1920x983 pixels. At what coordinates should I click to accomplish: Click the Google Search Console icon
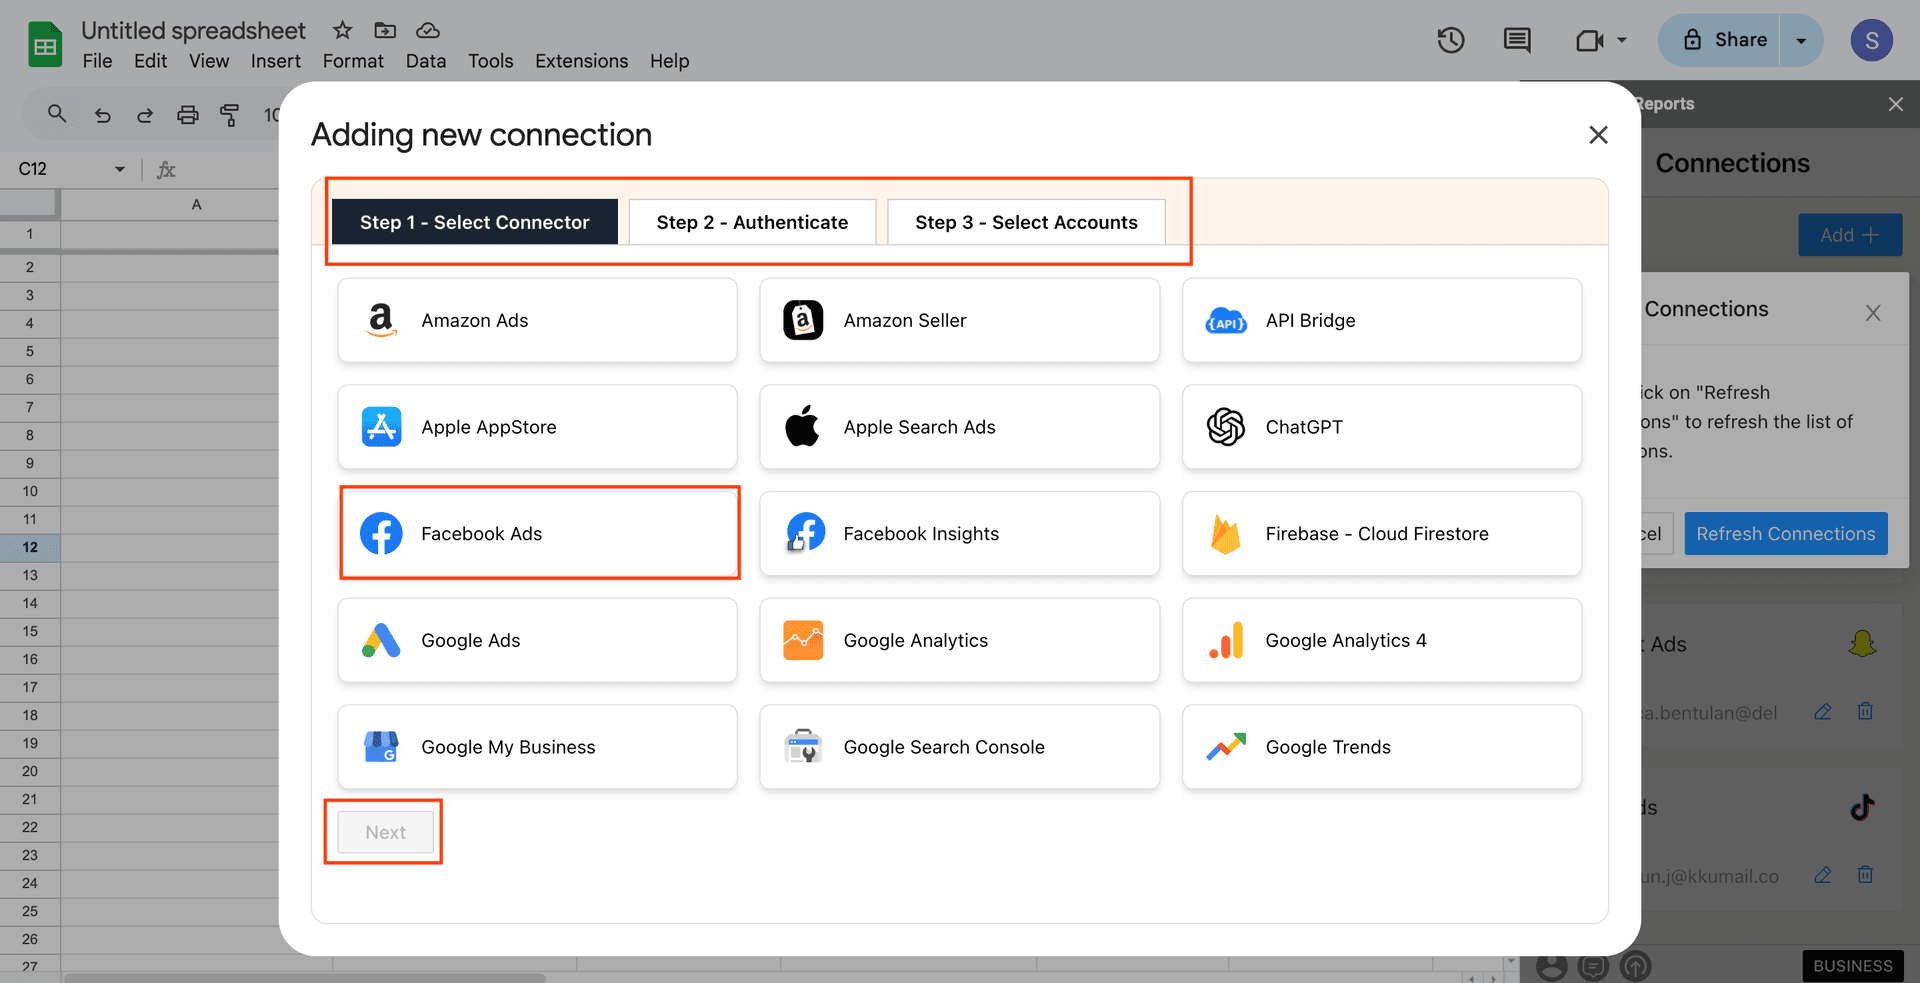pyautogui.click(x=803, y=747)
